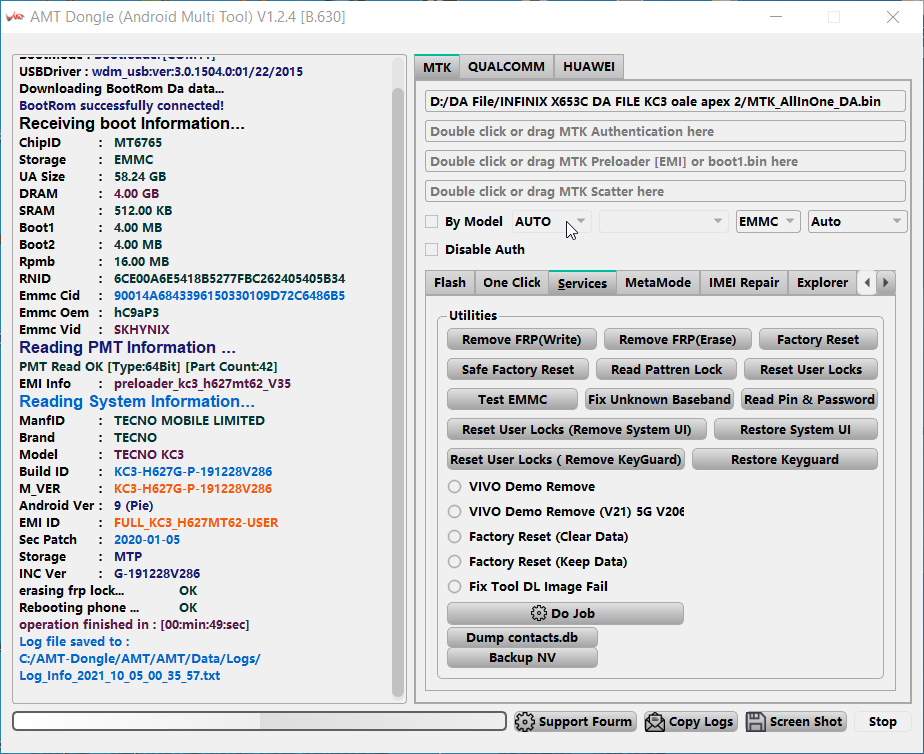Choose Factory Reset (Keep Data) option
Image resolution: width=924 pixels, height=754 pixels.
454,561
